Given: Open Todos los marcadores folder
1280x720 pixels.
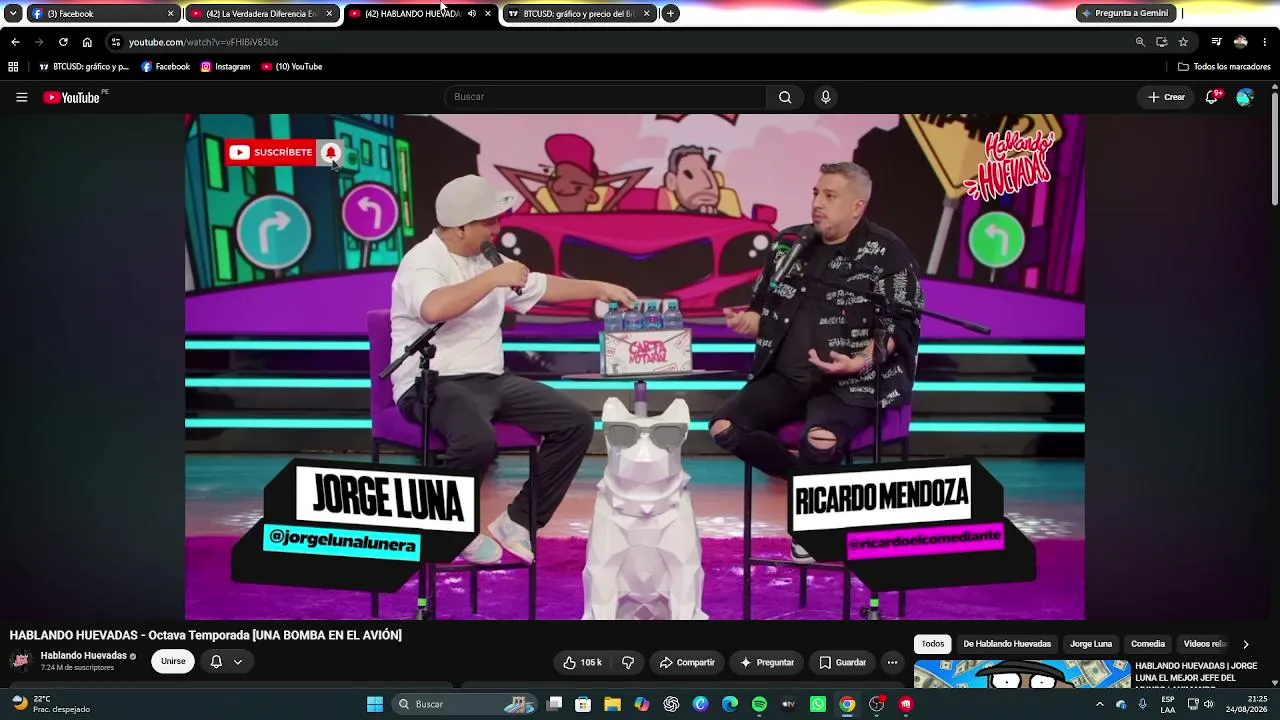Looking at the screenshot, I should [x=1224, y=67].
